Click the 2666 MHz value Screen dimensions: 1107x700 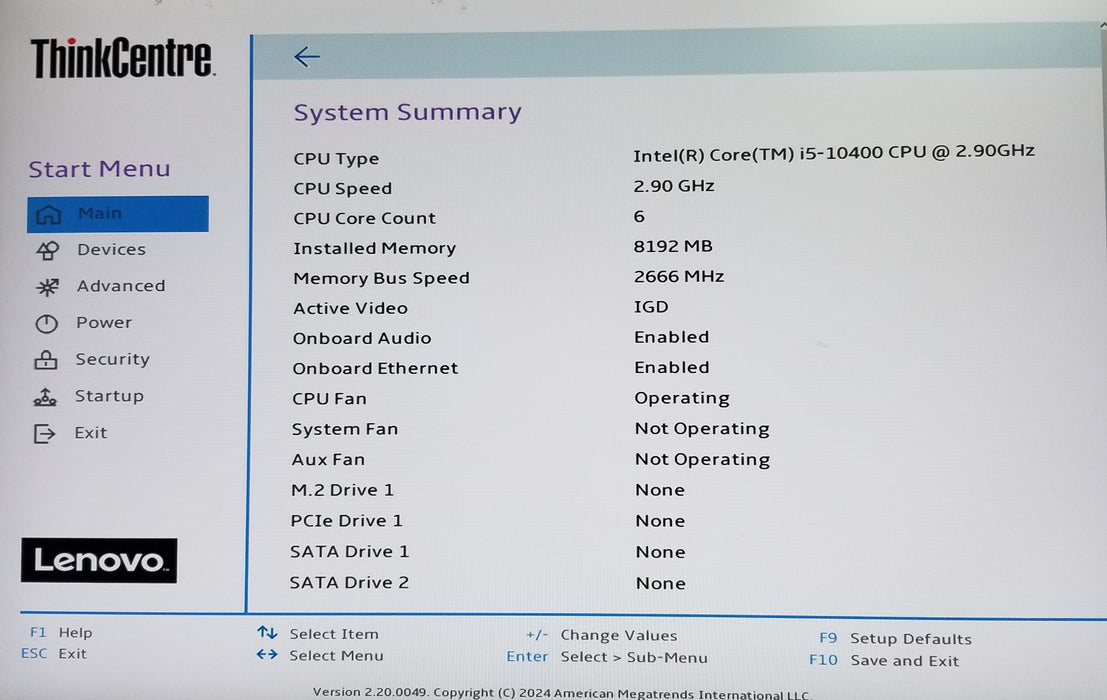point(679,277)
